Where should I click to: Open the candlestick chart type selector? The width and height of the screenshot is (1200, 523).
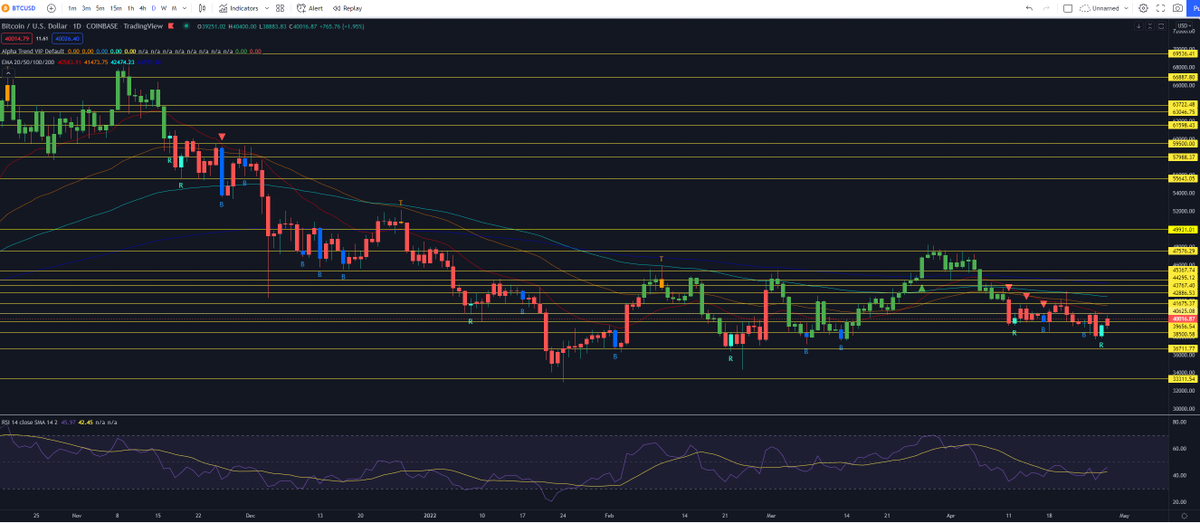(200, 8)
